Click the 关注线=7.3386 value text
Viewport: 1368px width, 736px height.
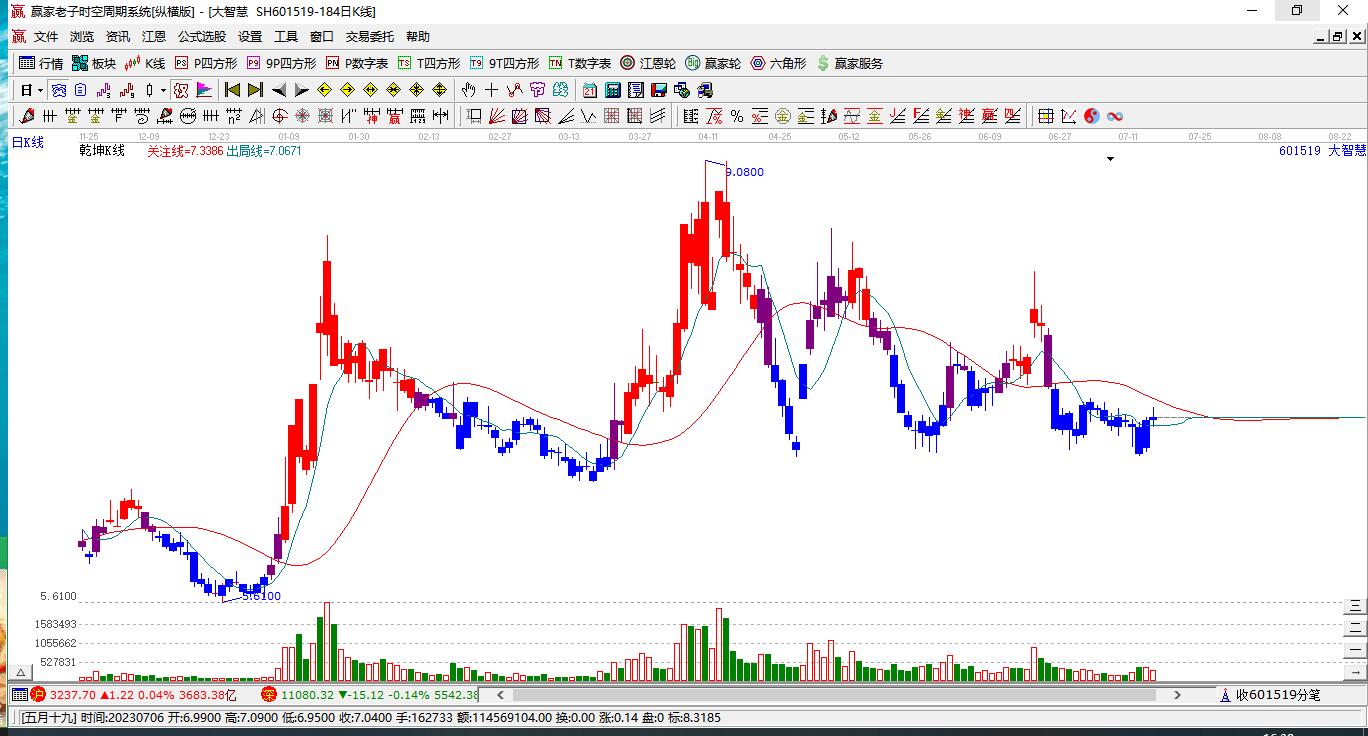click(x=185, y=151)
